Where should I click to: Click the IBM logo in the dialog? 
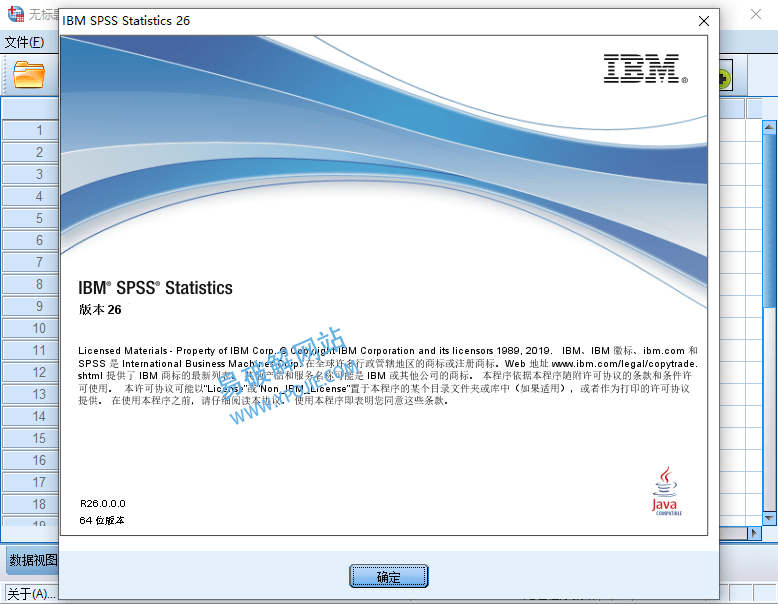pyautogui.click(x=645, y=68)
